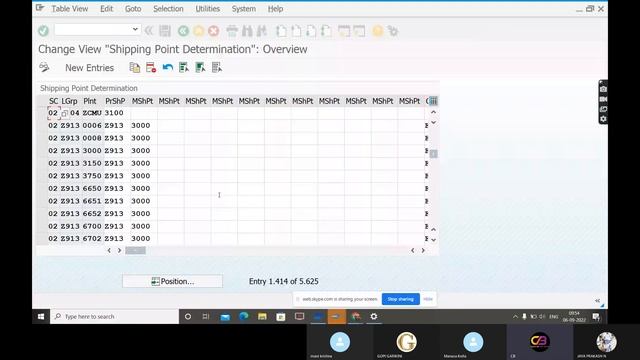The image size is (640, 360).
Task: Click plant cell 6702
Action: (x=92, y=239)
